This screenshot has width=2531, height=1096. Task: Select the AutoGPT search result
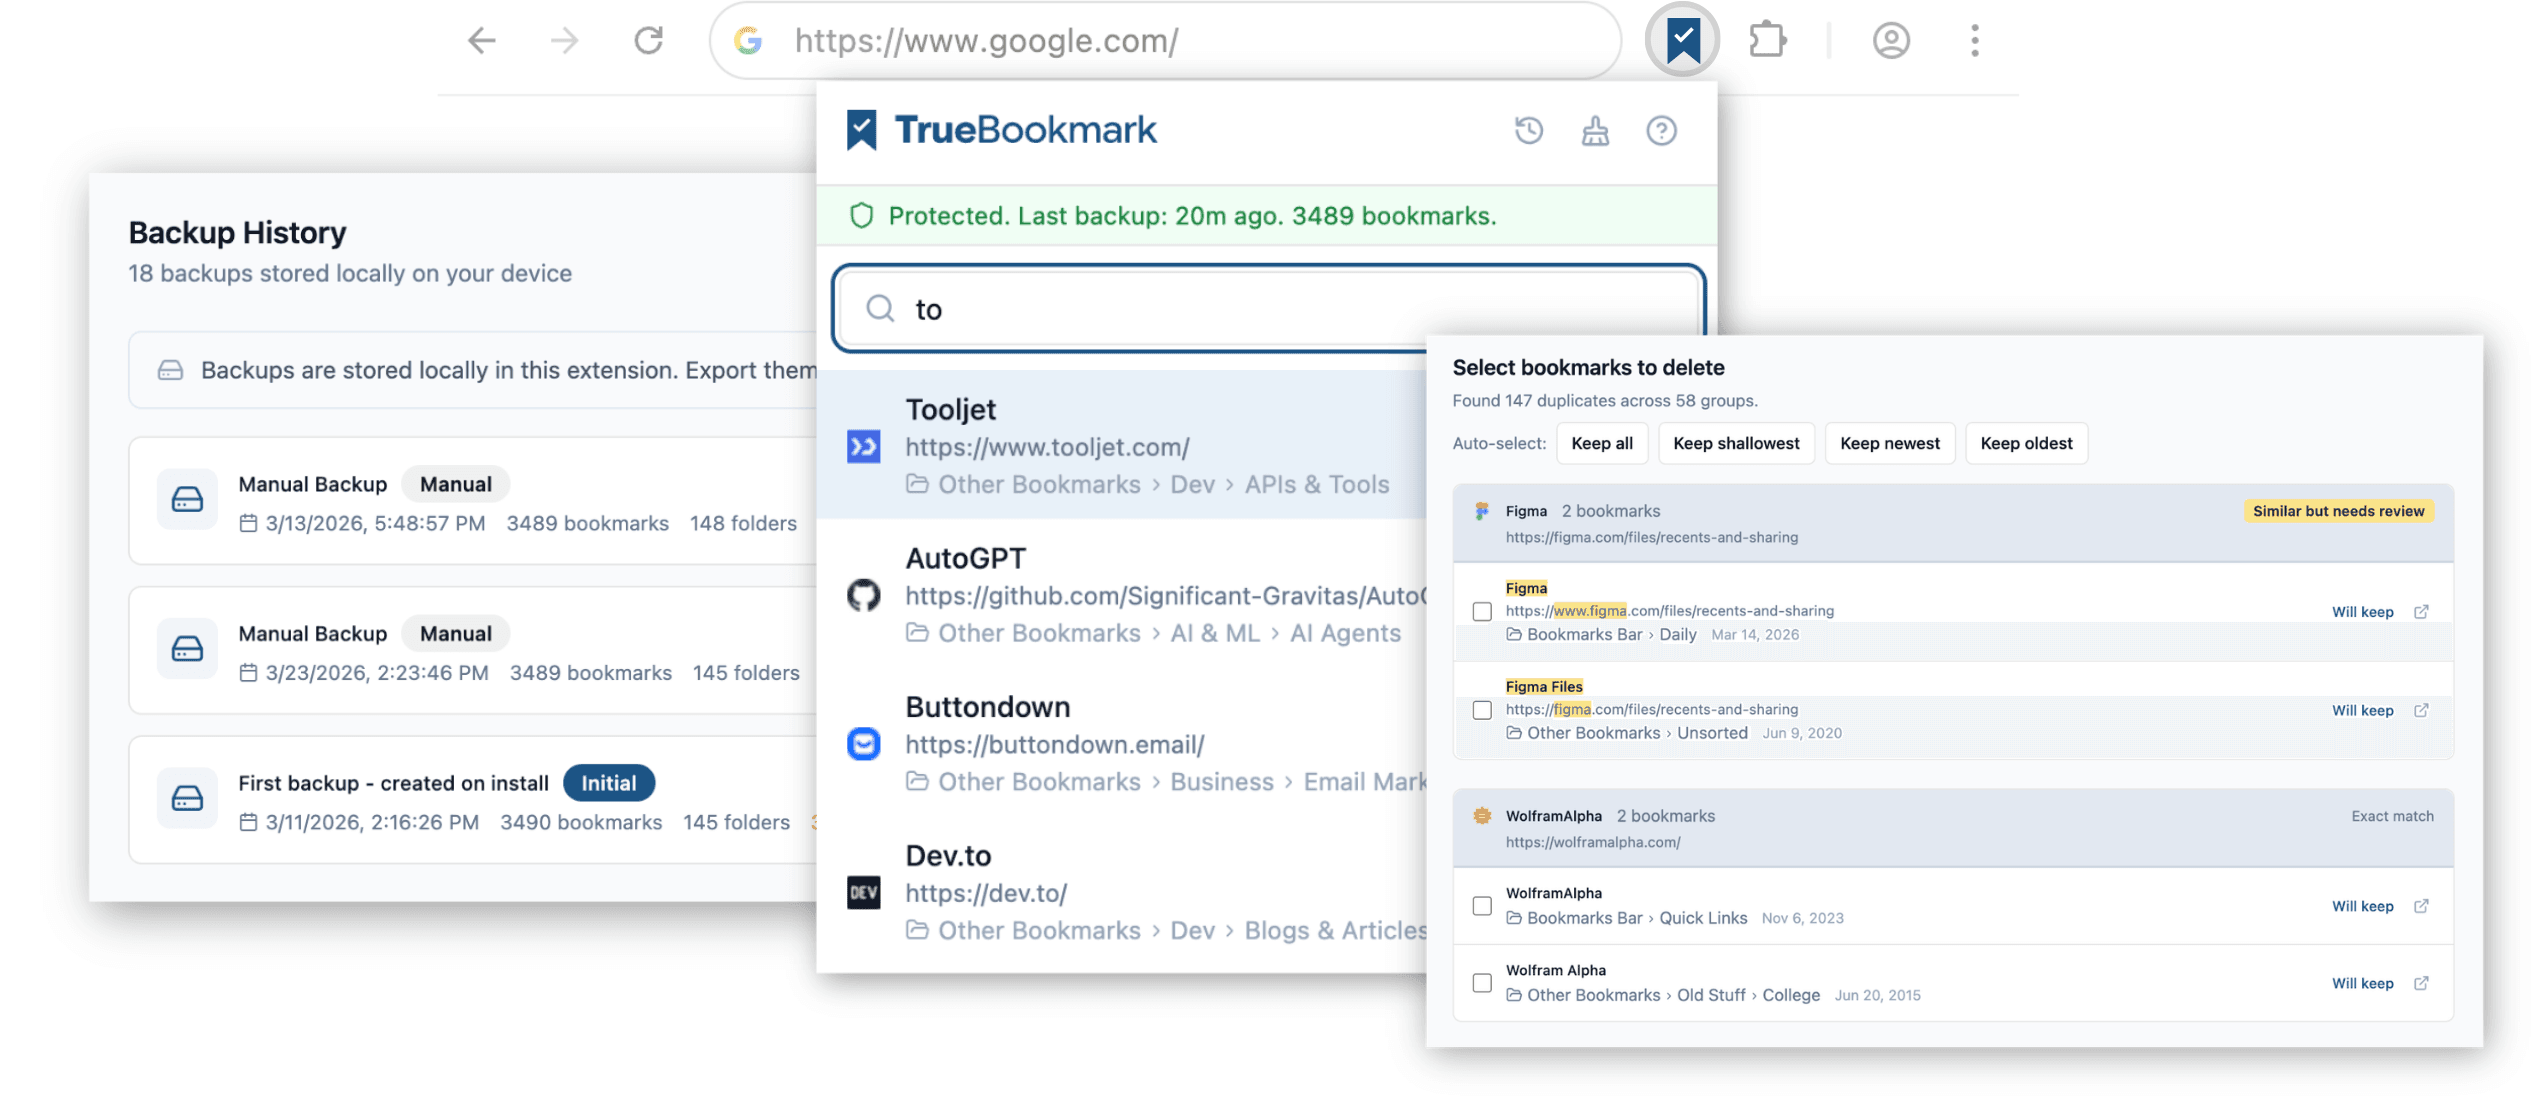1122,594
